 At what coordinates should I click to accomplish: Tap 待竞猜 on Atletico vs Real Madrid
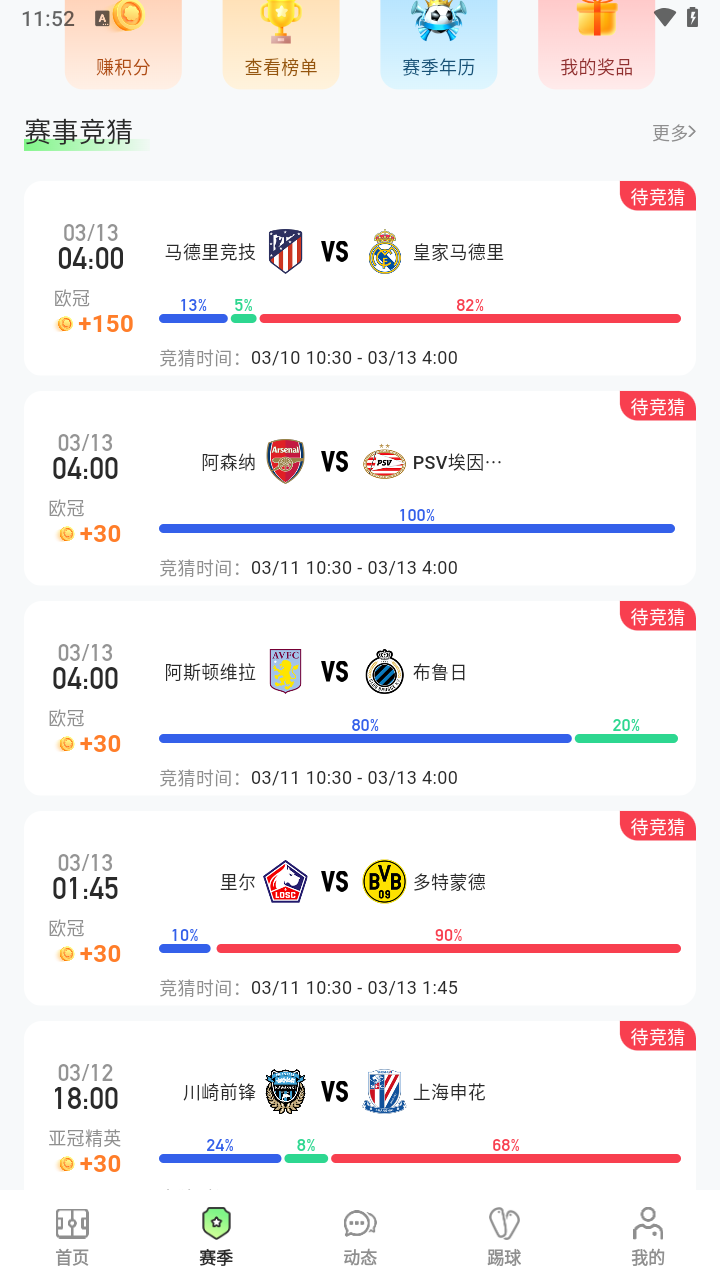(x=658, y=197)
